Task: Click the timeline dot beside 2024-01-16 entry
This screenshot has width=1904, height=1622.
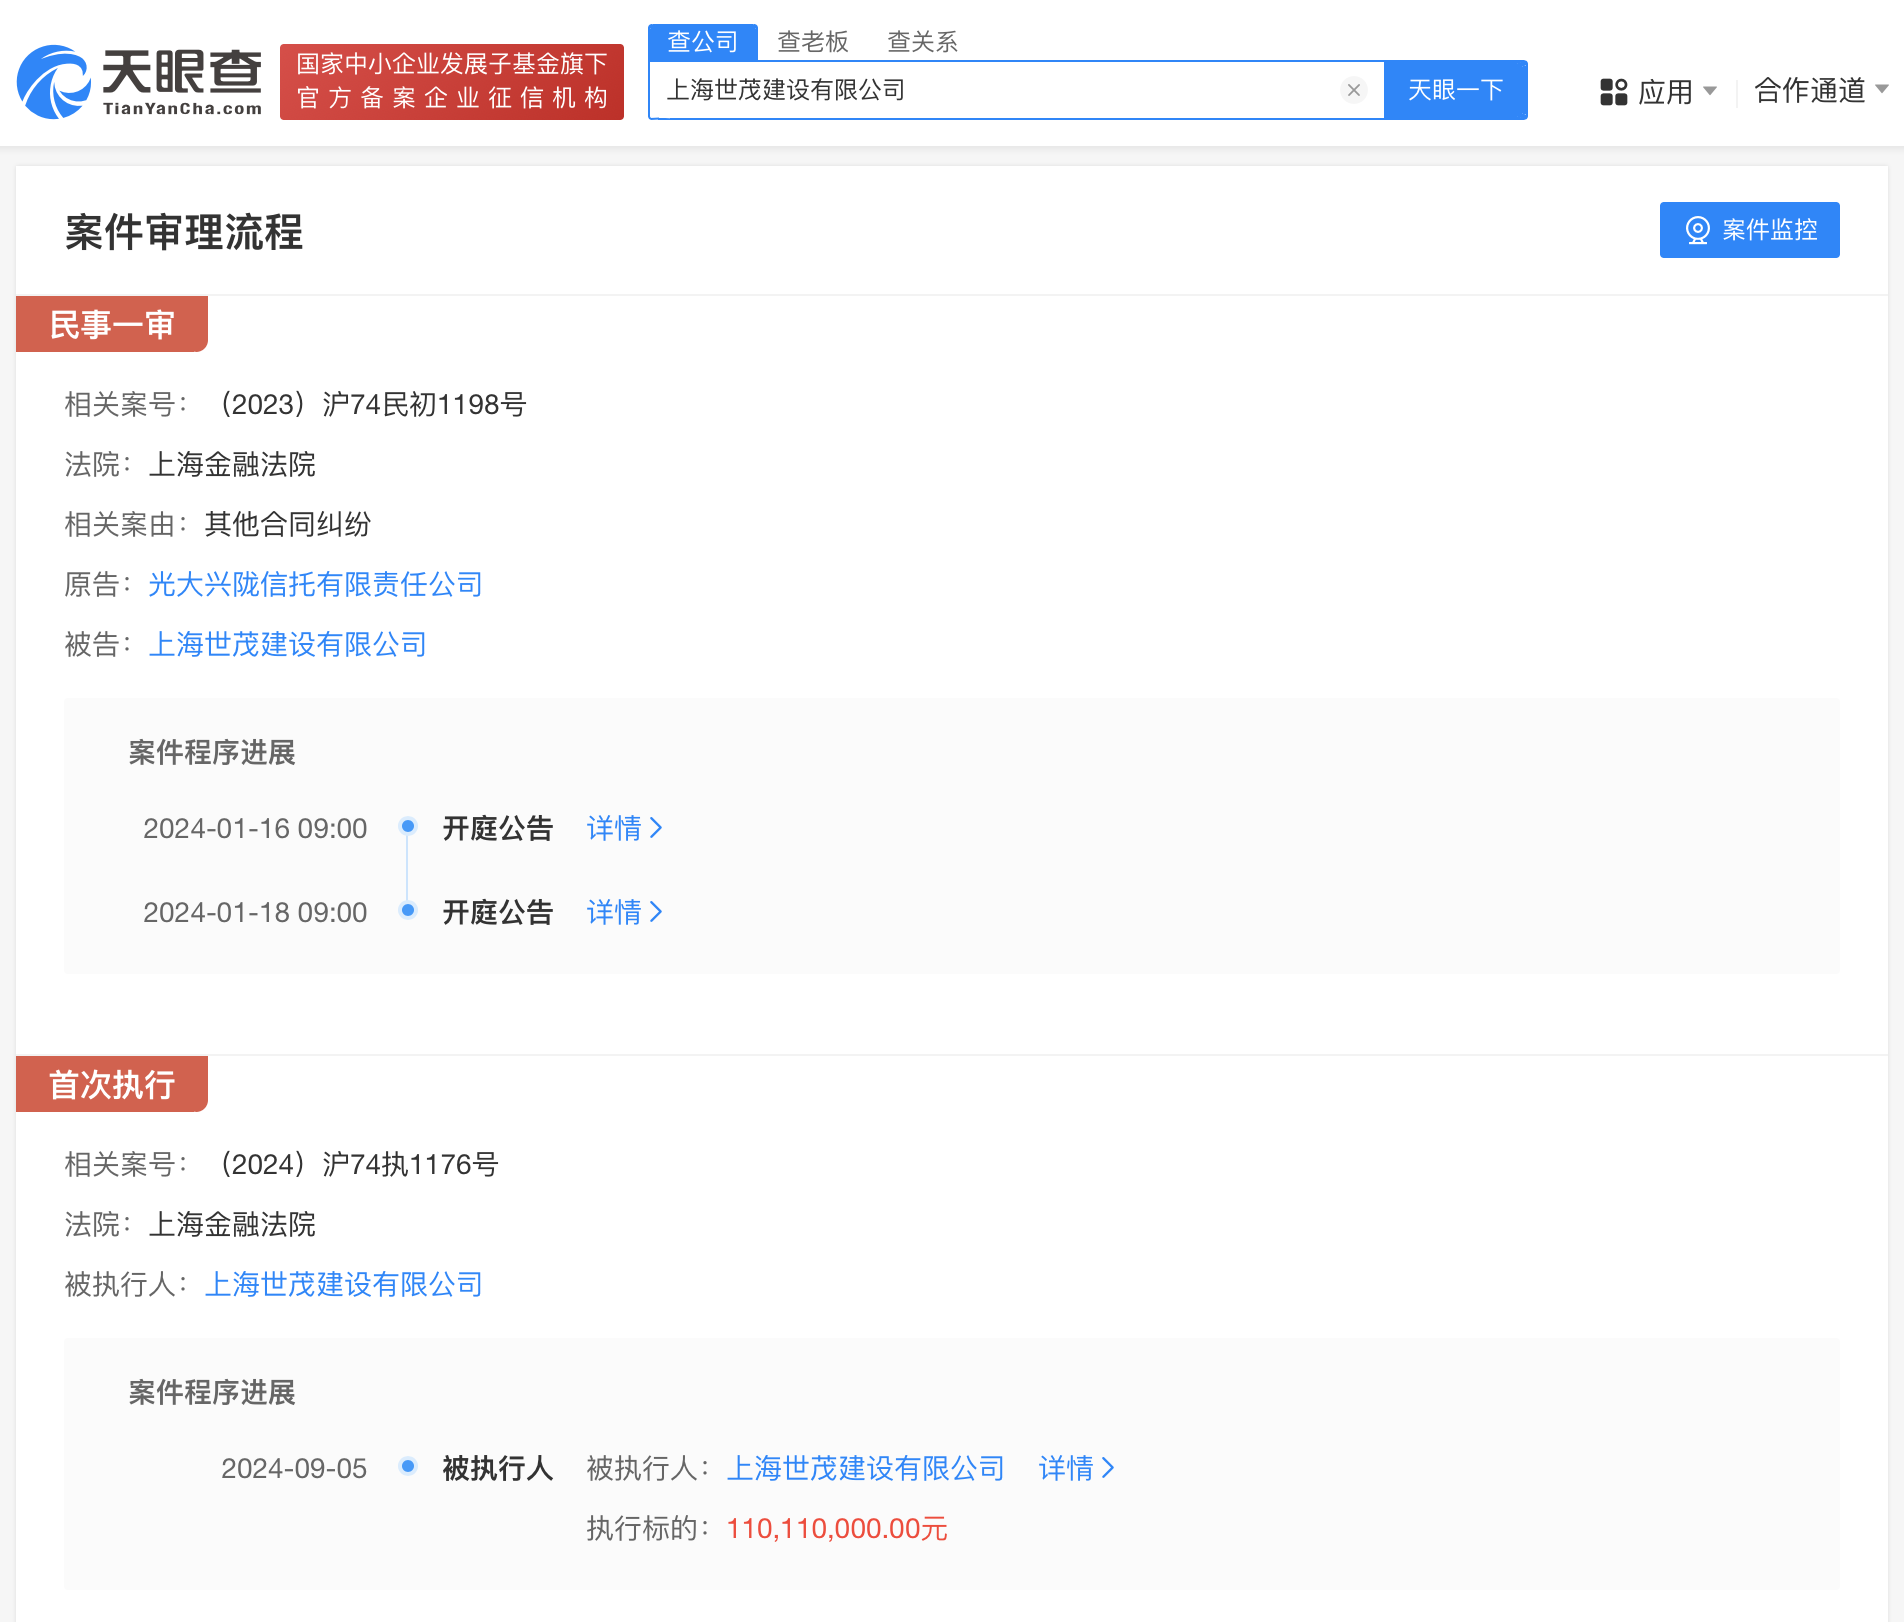Action: tap(407, 827)
